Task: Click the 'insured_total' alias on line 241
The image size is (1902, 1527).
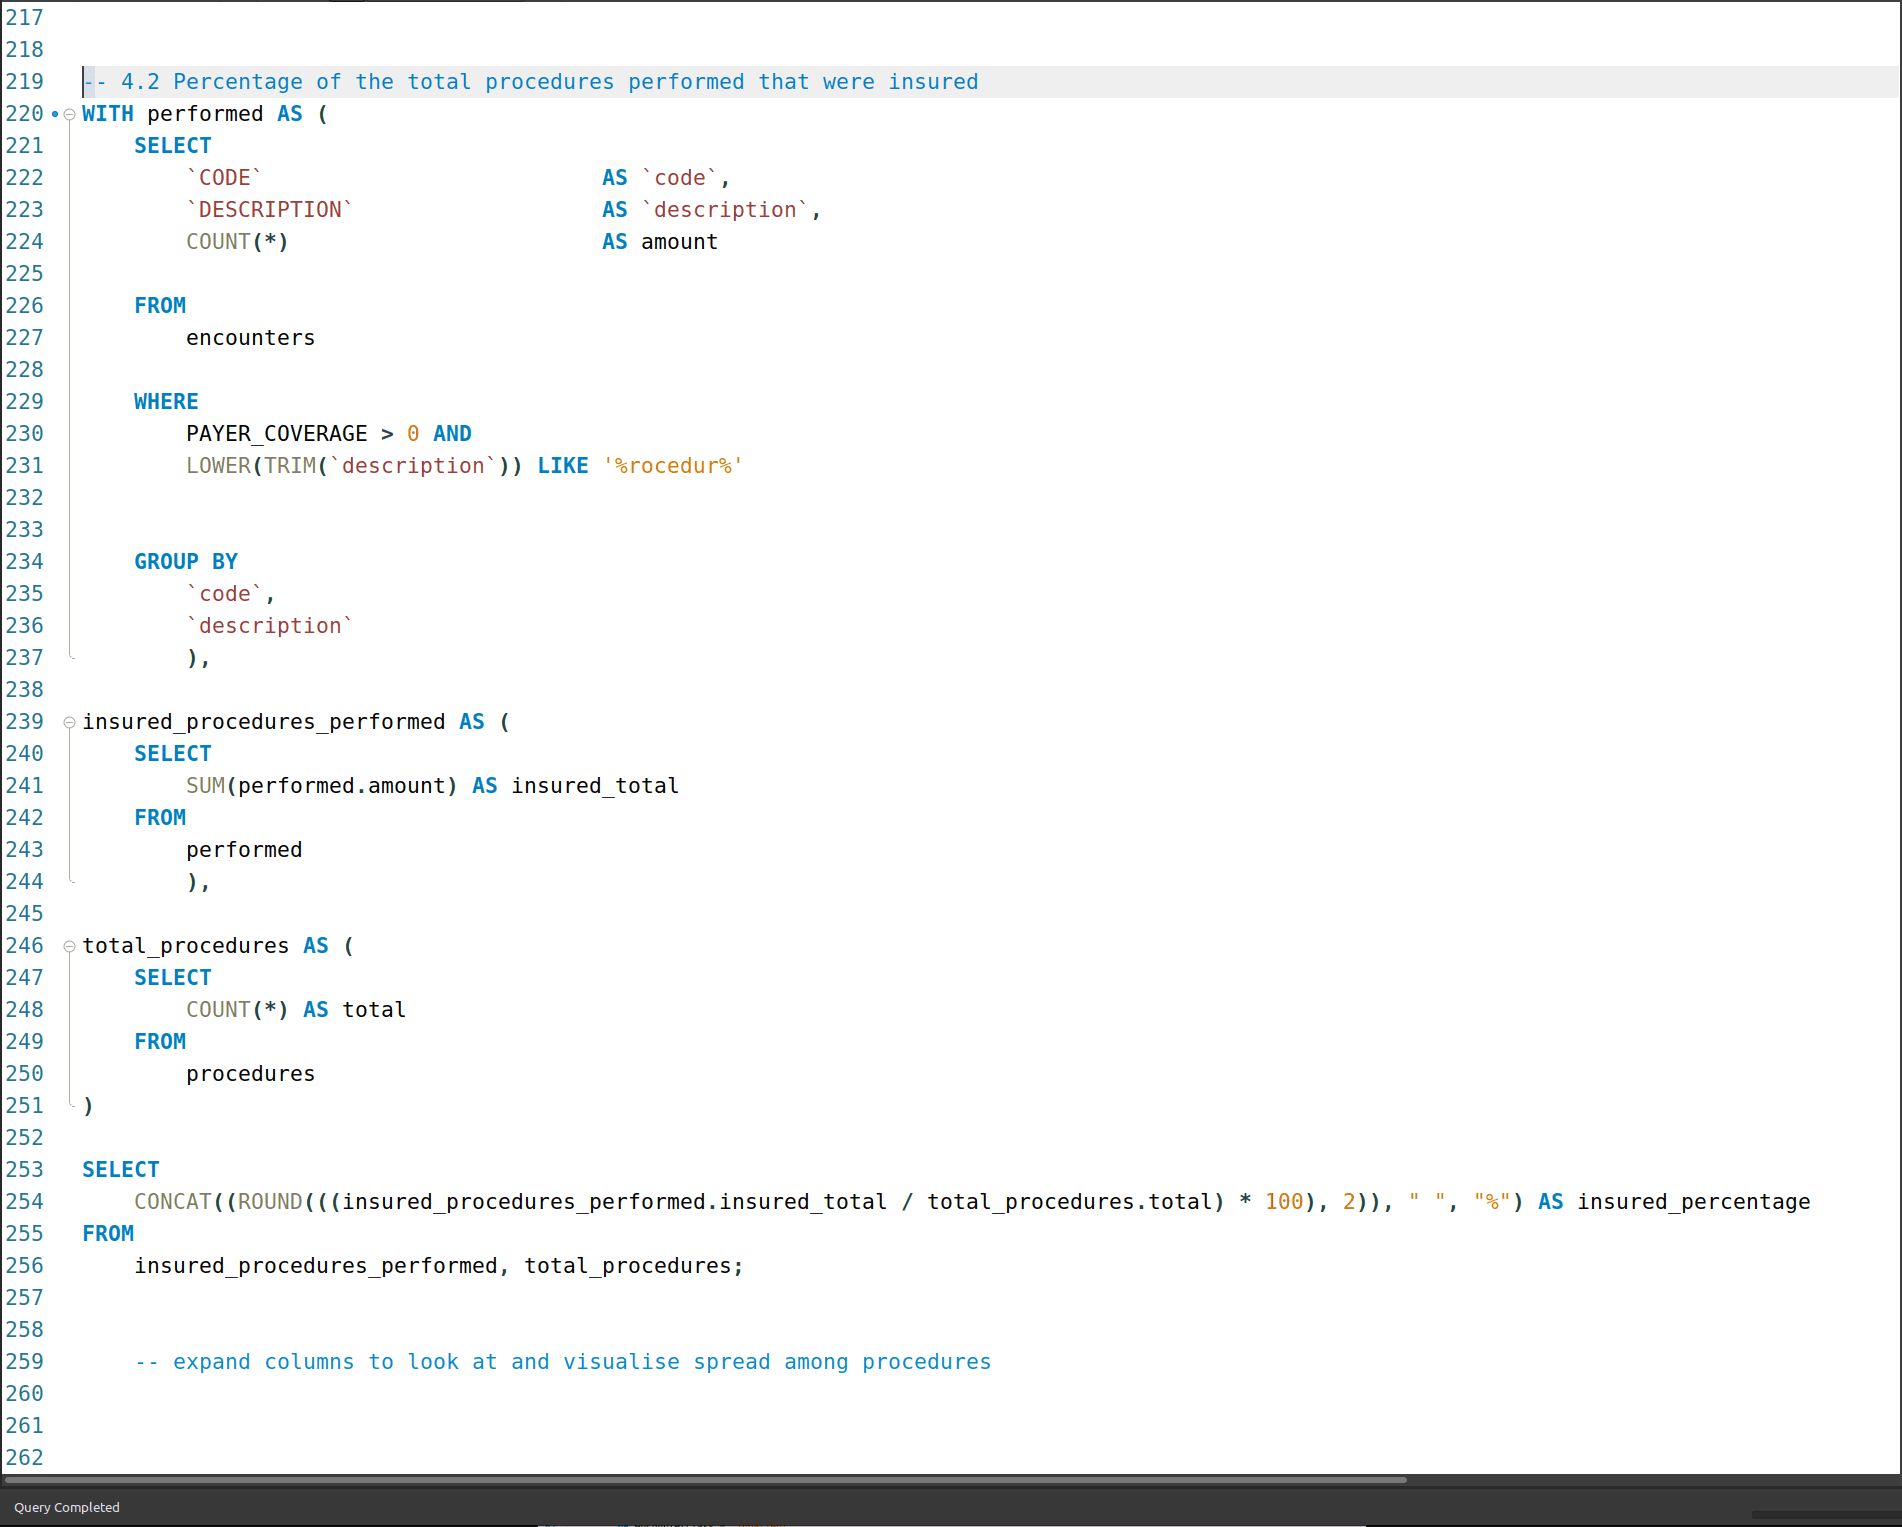Action: click(x=595, y=786)
